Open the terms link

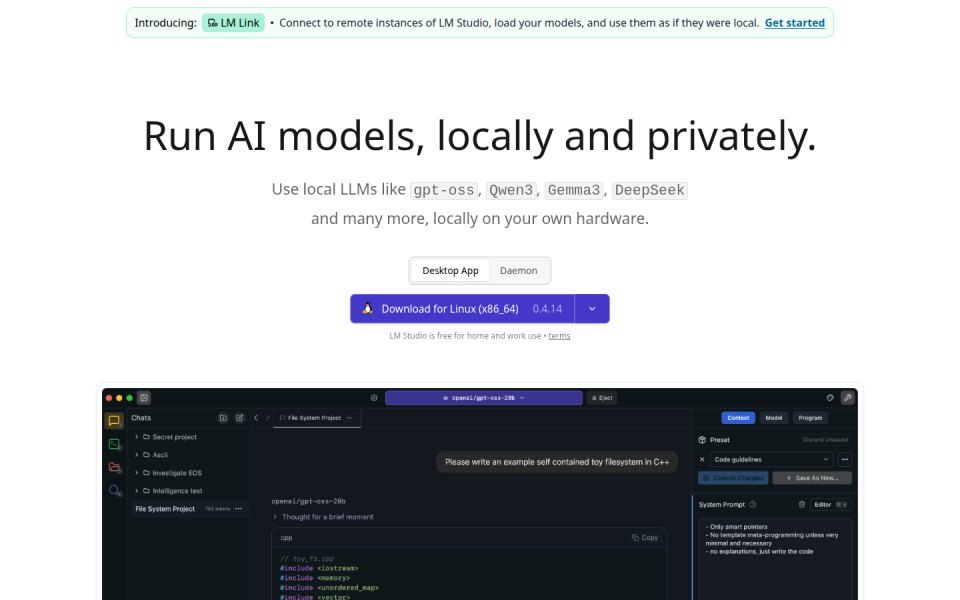click(559, 336)
